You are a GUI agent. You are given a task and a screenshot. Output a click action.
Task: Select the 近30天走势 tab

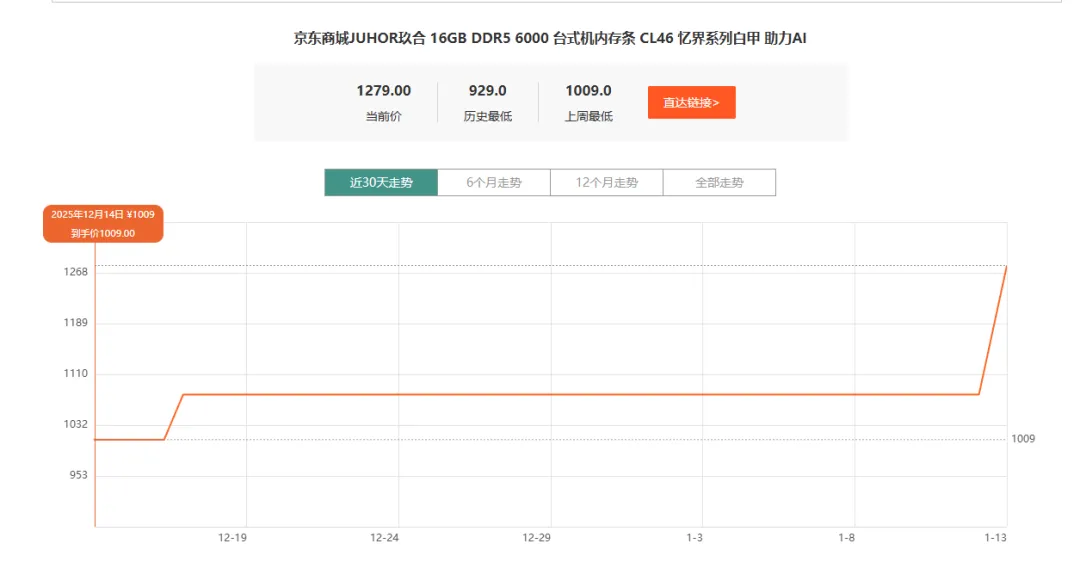tap(381, 183)
